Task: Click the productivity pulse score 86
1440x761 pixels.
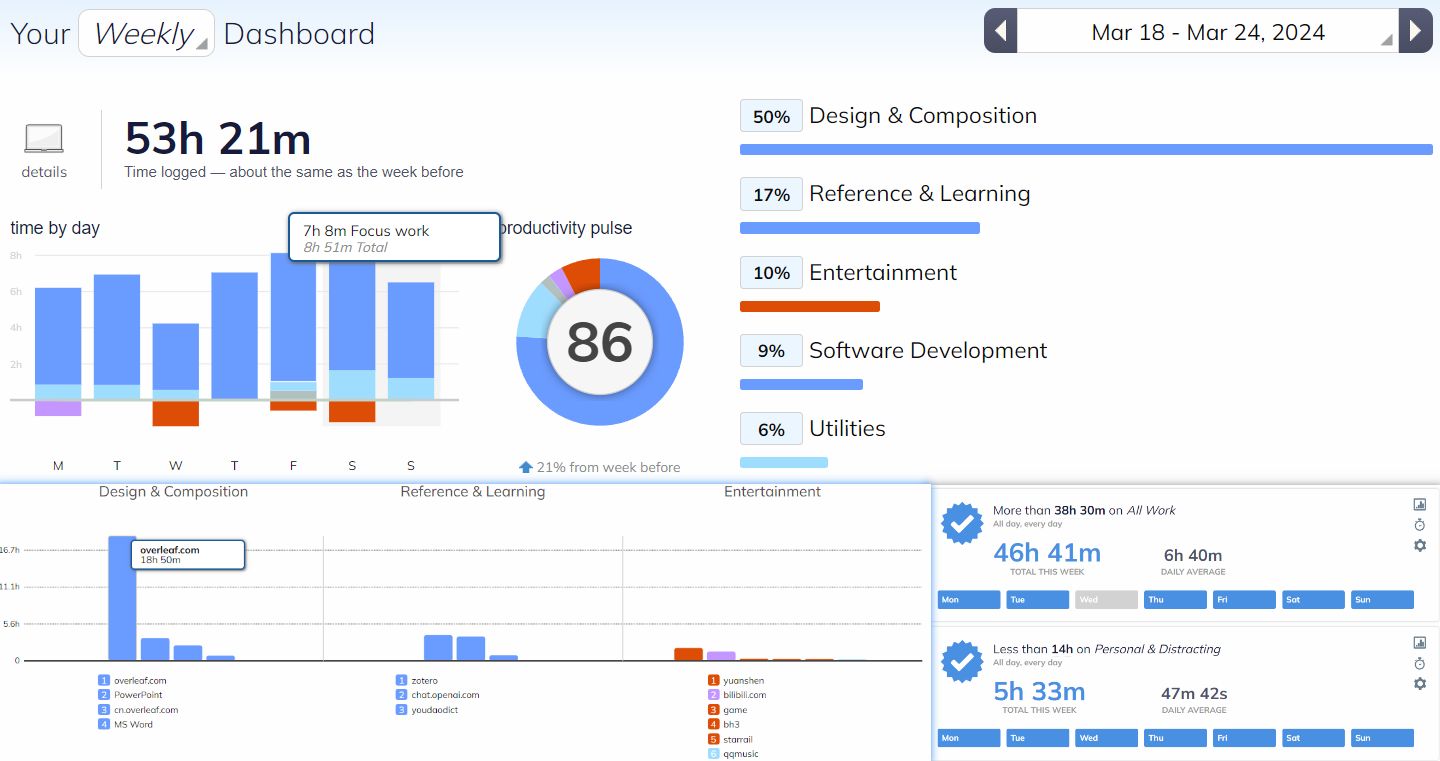Action: [x=600, y=343]
